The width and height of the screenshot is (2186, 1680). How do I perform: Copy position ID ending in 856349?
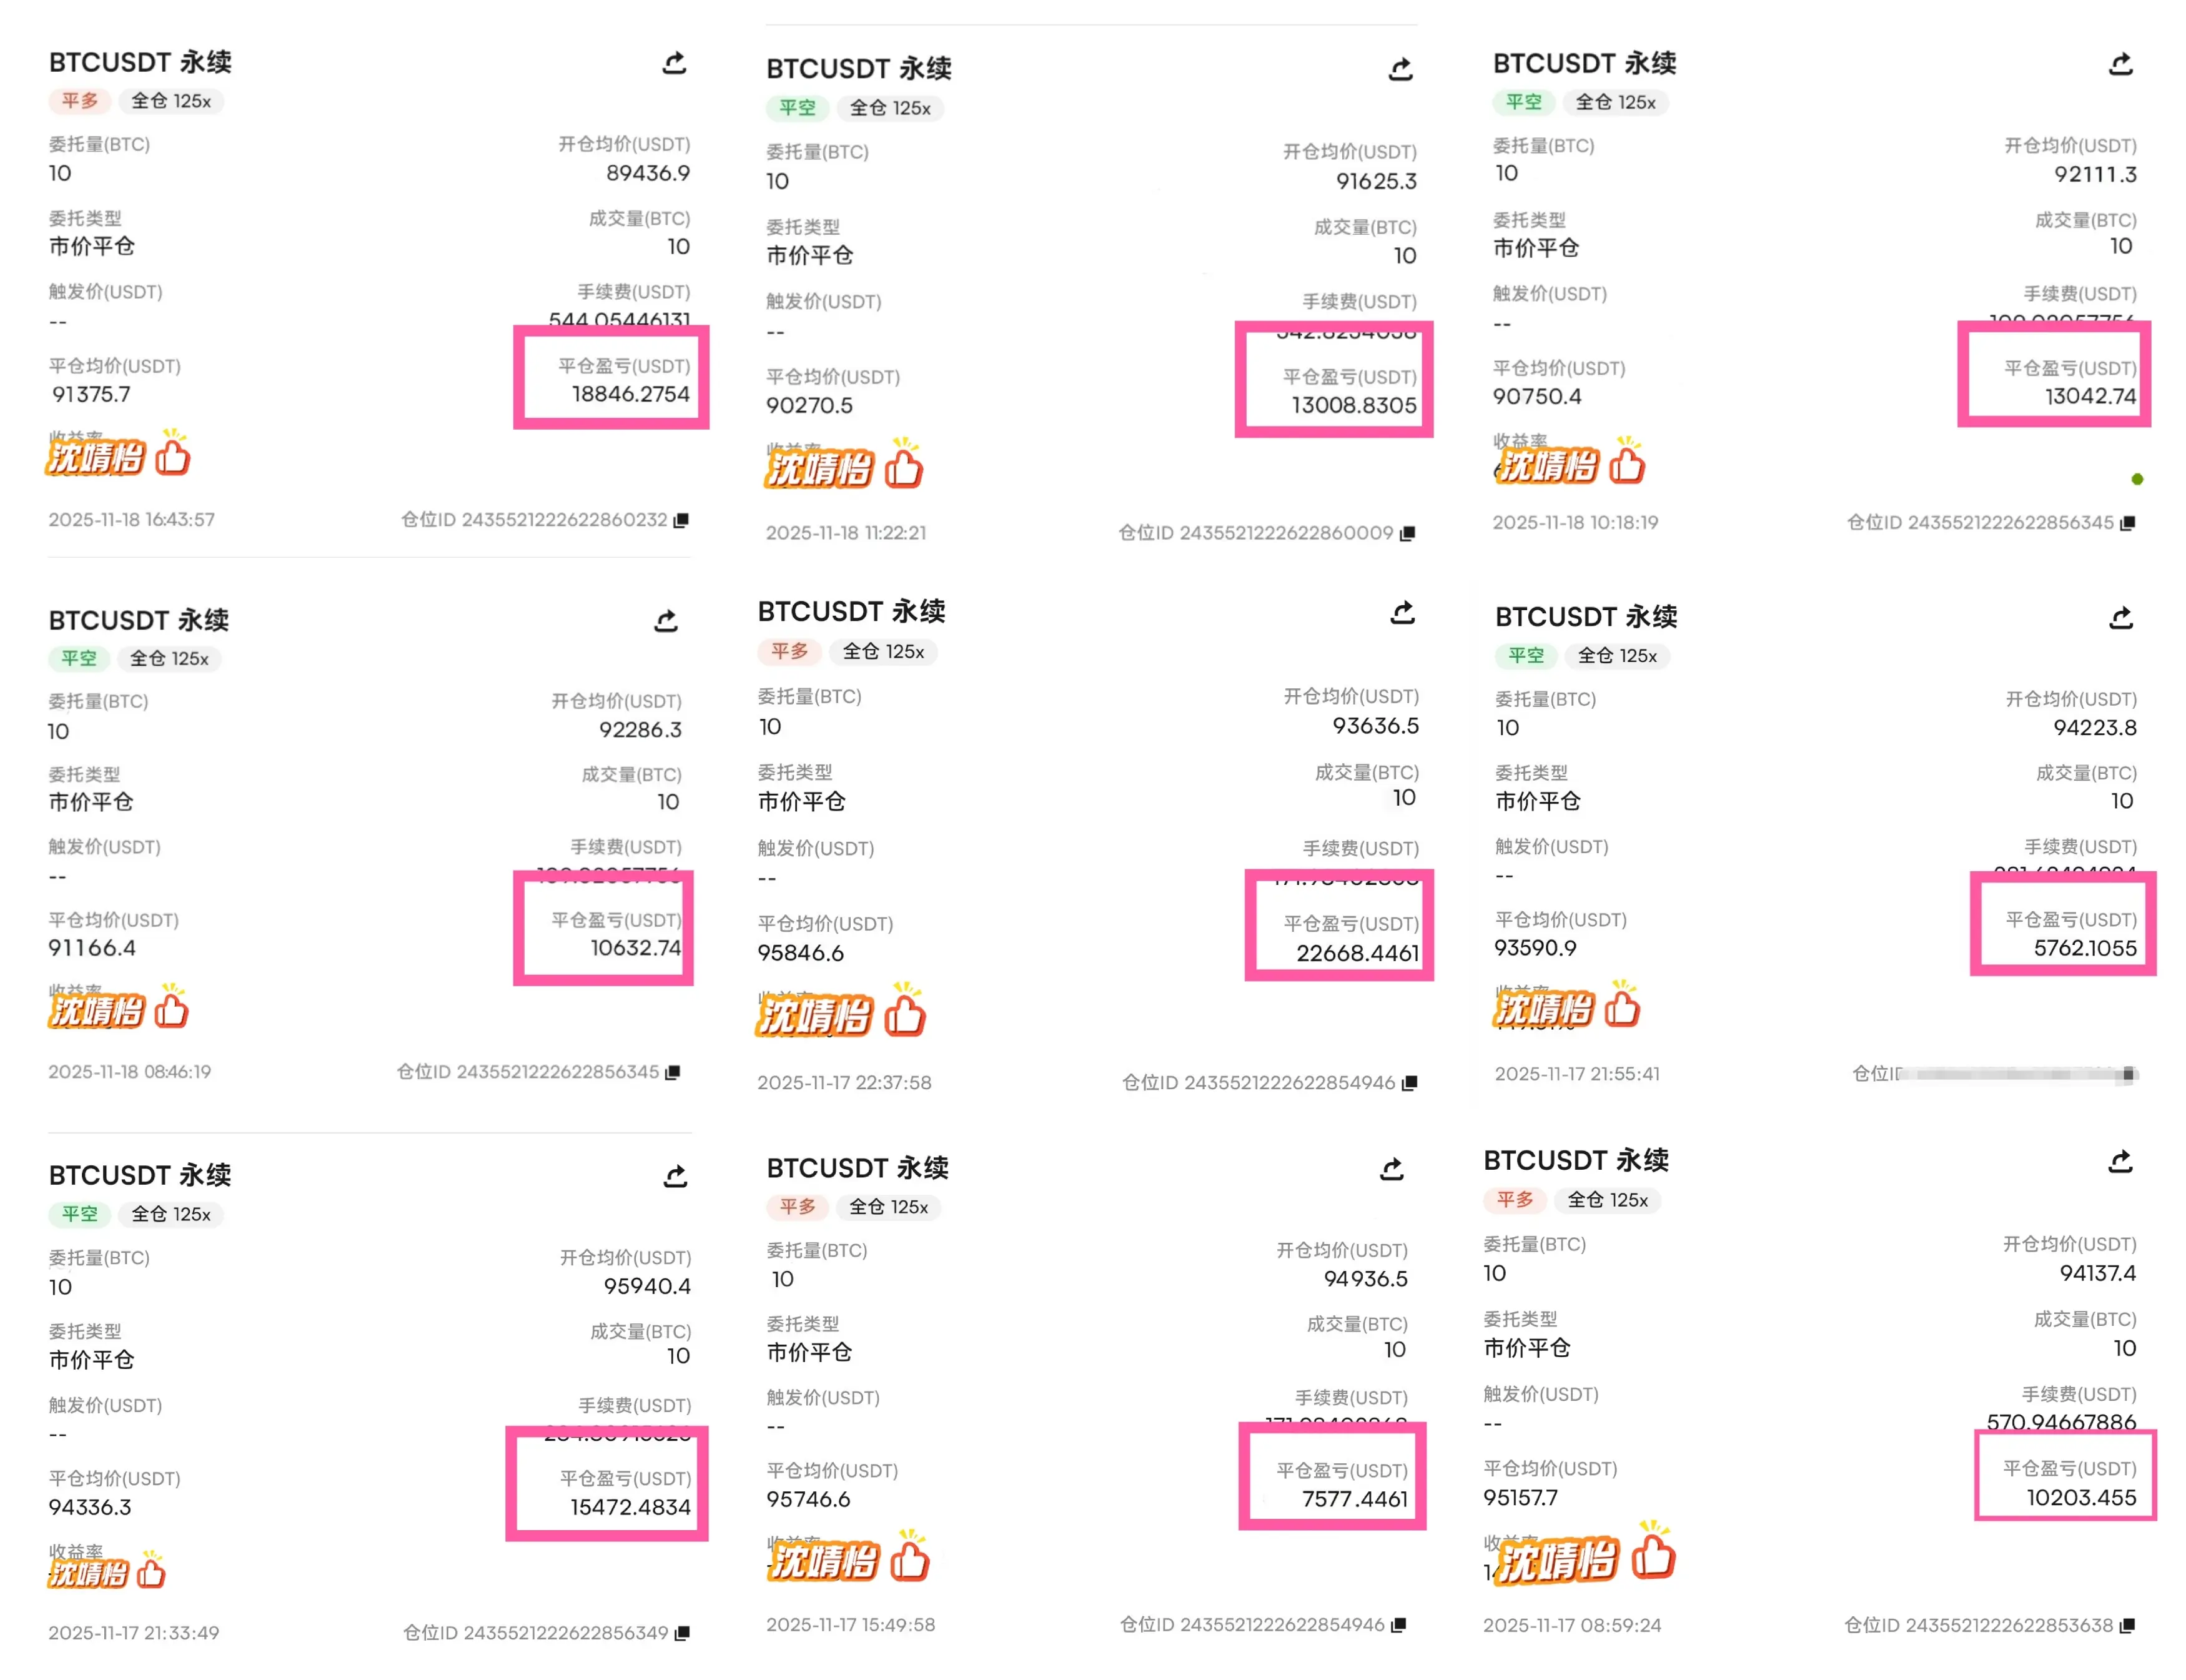[682, 1633]
